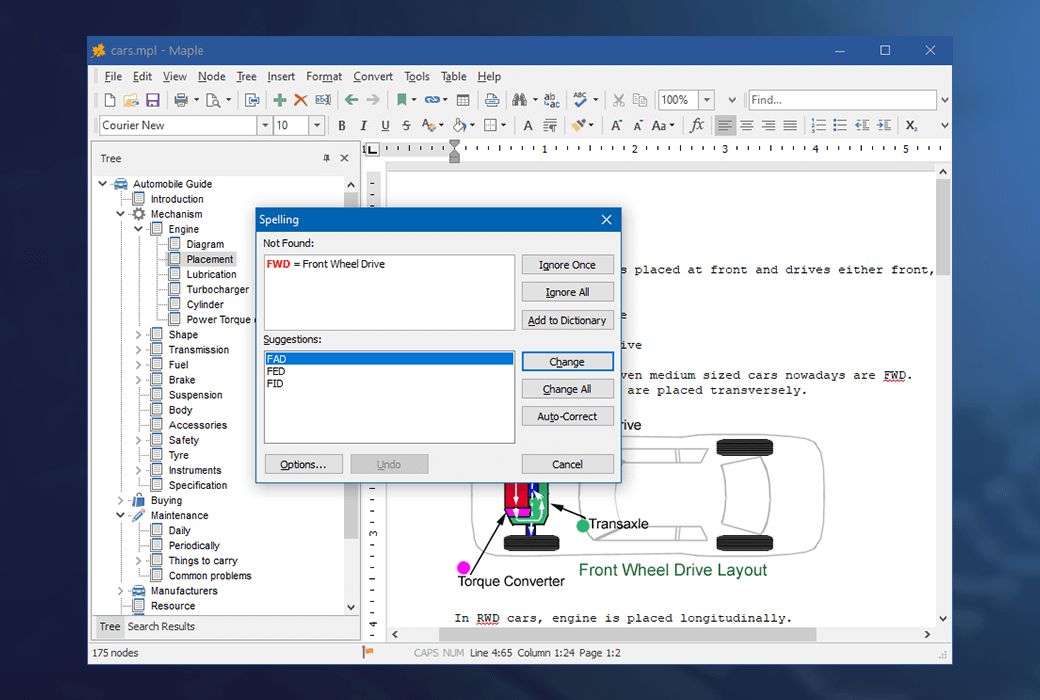Increase the paragraph indent
Screen dimensions: 1040x700
click(883, 125)
